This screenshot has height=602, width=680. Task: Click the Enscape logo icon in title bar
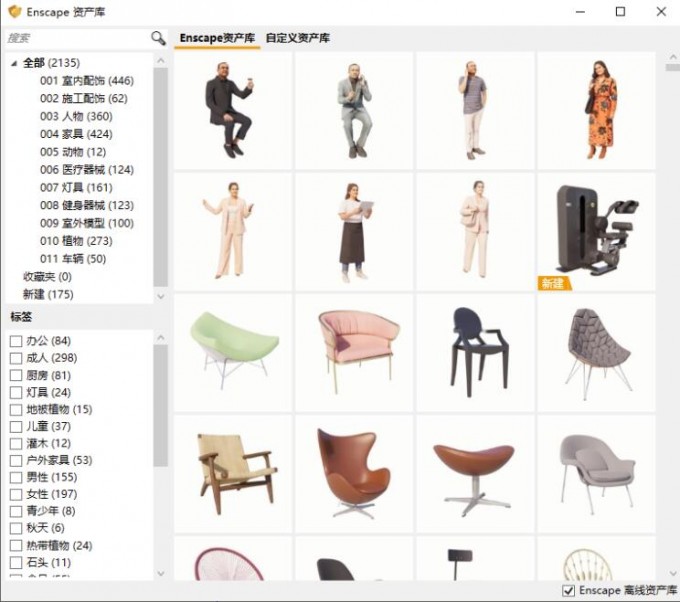click(15, 12)
